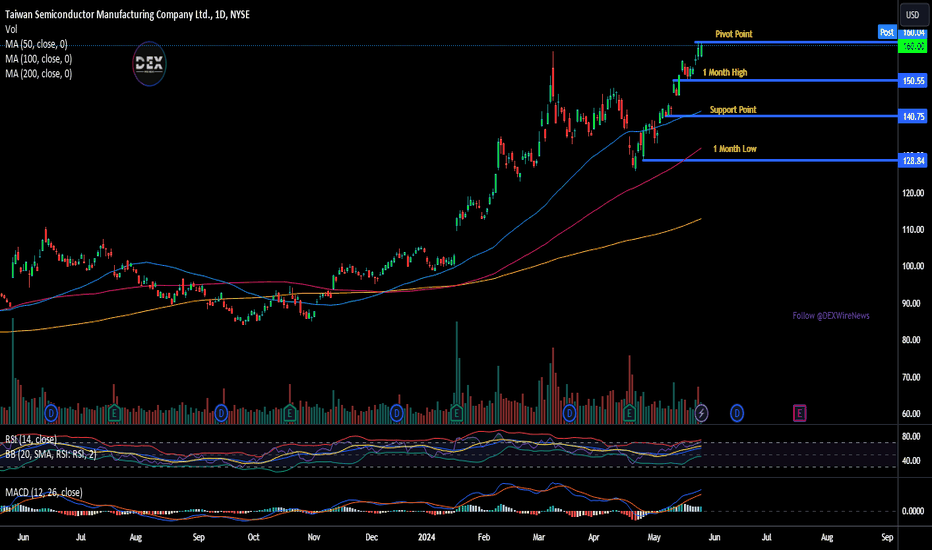Click 110.00 on the price axis
This screenshot has height=550, width=932.
coord(913,230)
